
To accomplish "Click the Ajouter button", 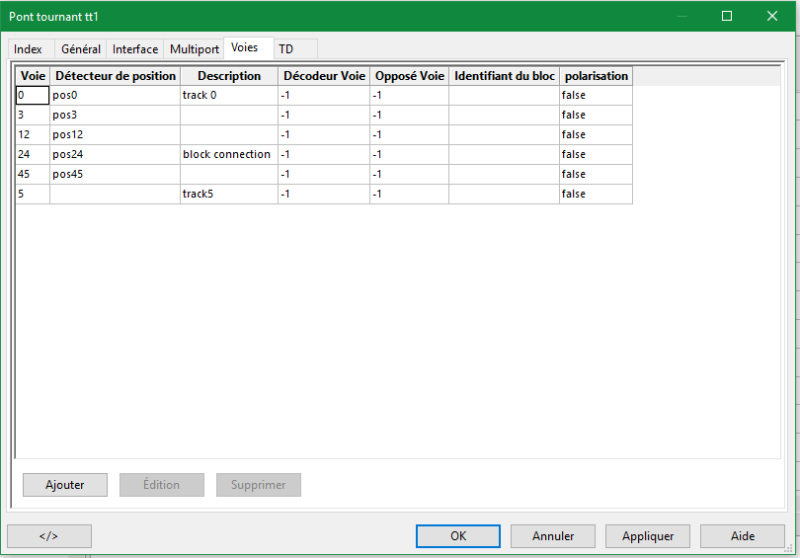I will click(65, 485).
